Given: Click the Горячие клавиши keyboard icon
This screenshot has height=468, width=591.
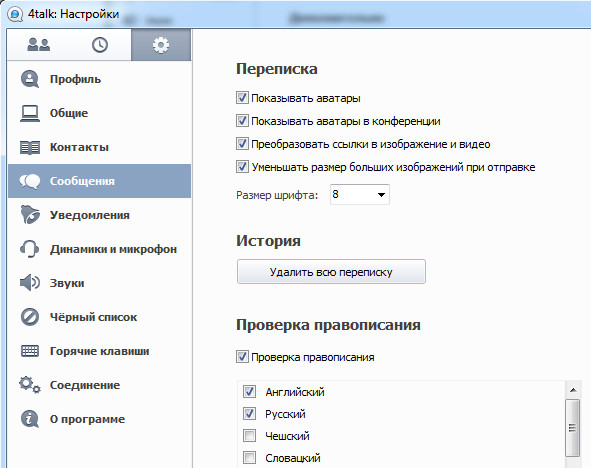Looking at the screenshot, I should click(29, 351).
